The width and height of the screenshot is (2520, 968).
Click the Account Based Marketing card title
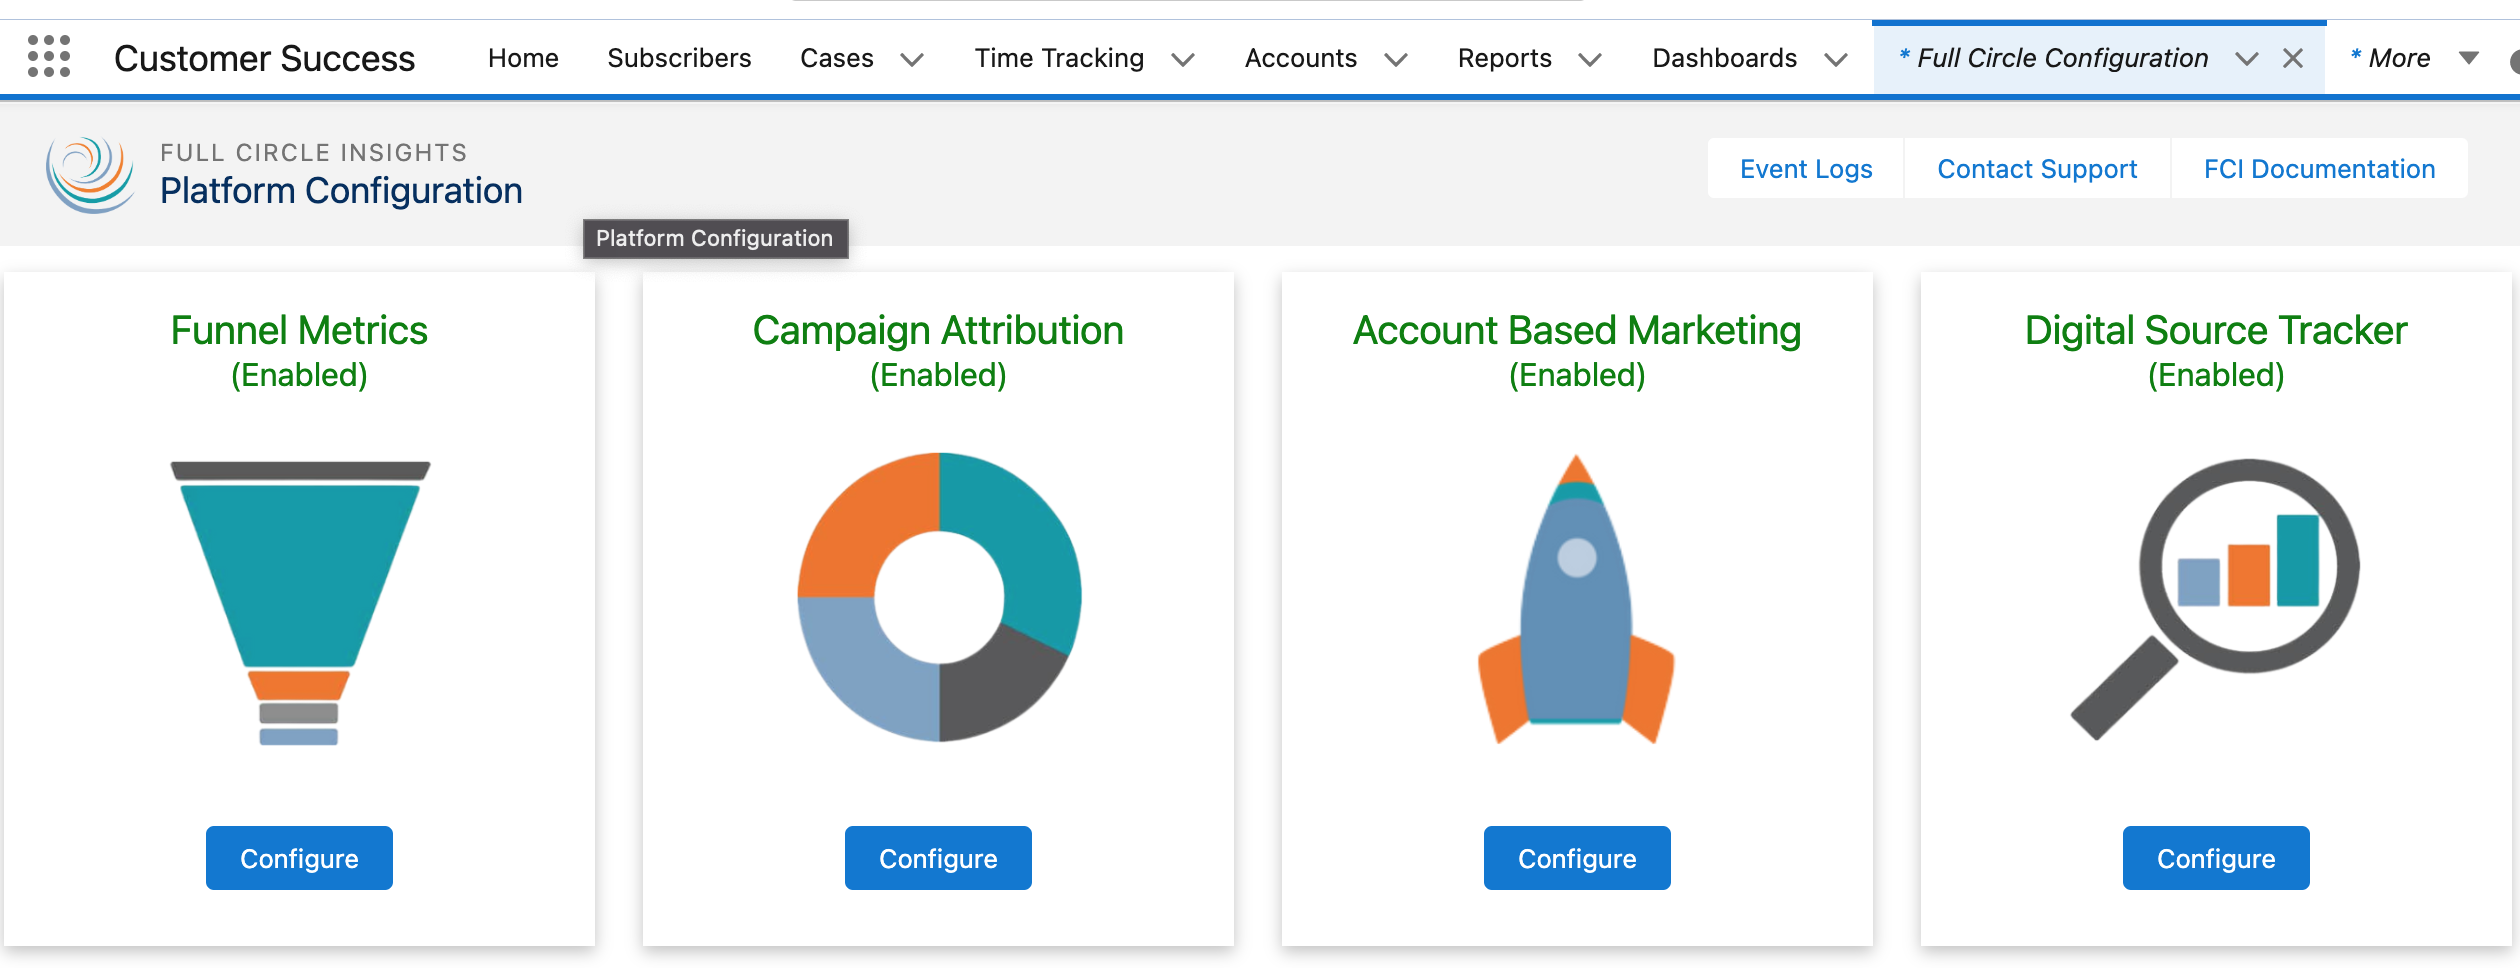tap(1577, 330)
